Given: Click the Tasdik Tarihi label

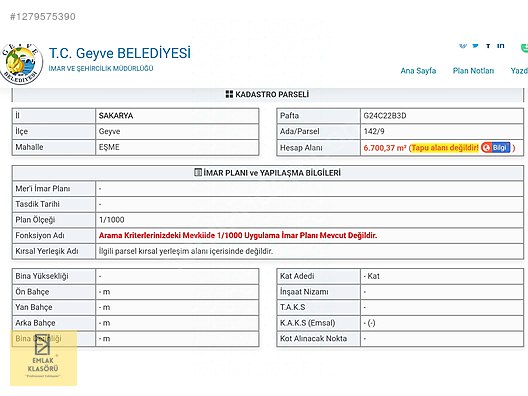Looking at the screenshot, I should click(x=37, y=204).
